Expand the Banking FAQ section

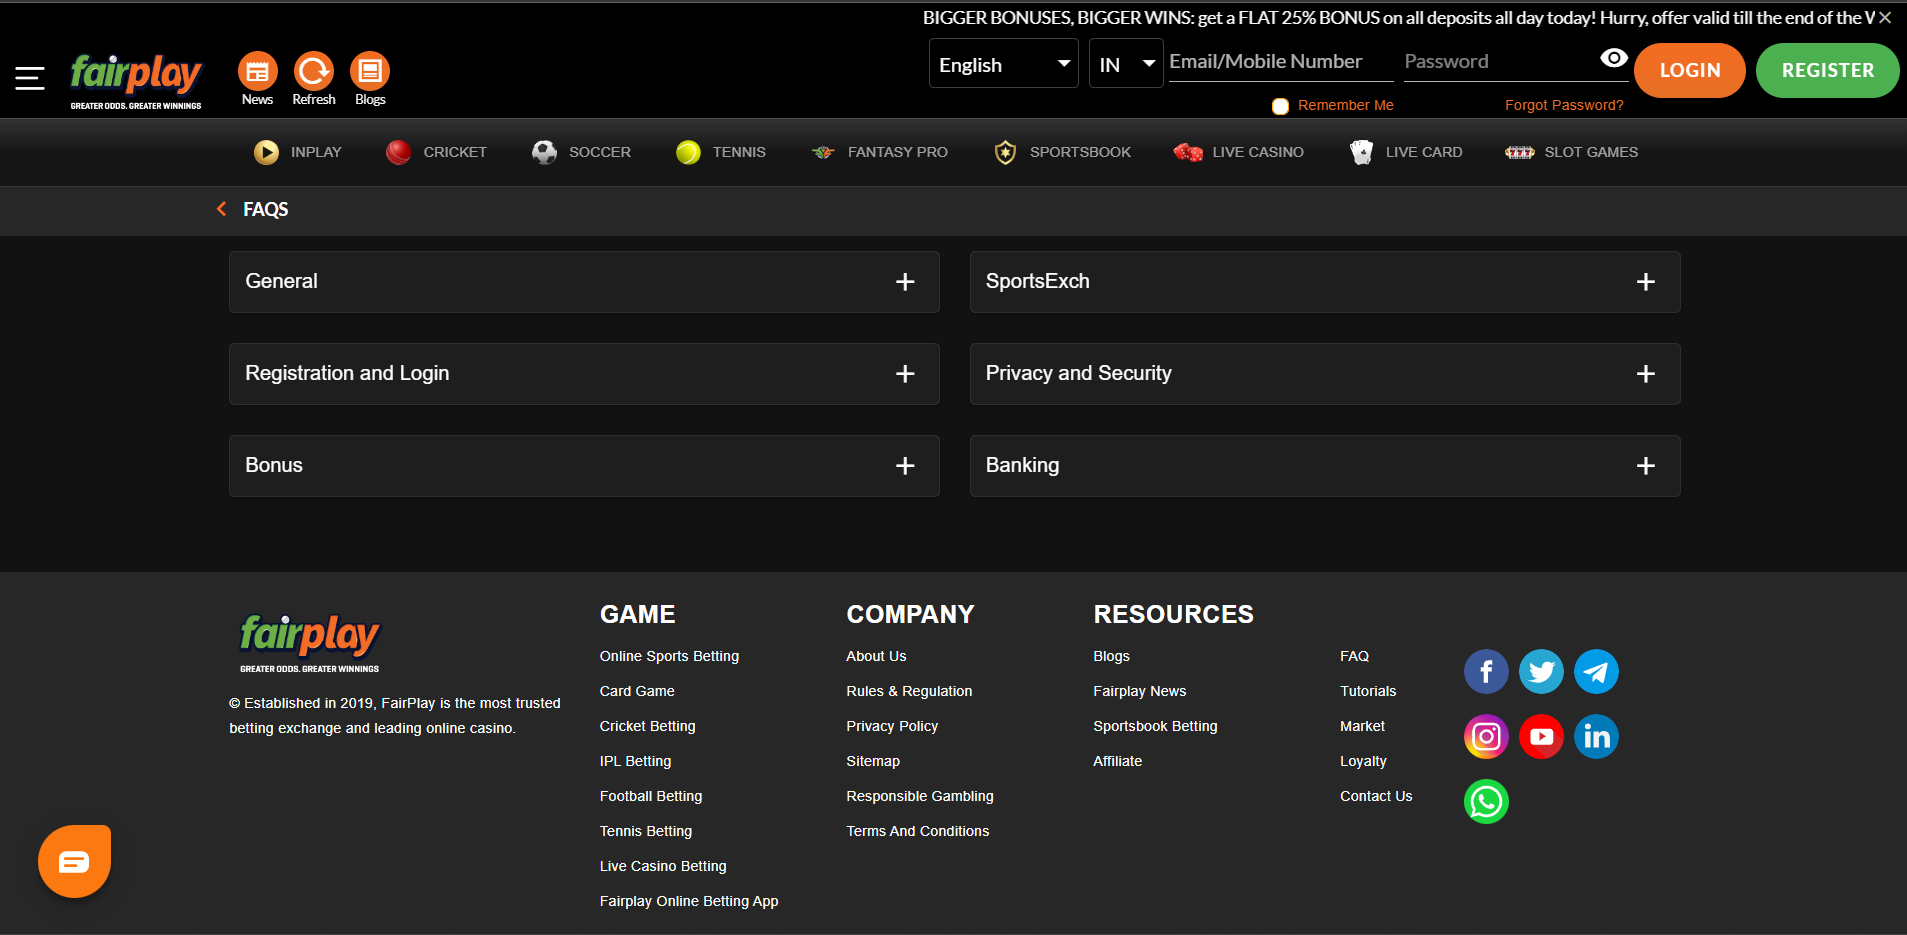(1325, 466)
